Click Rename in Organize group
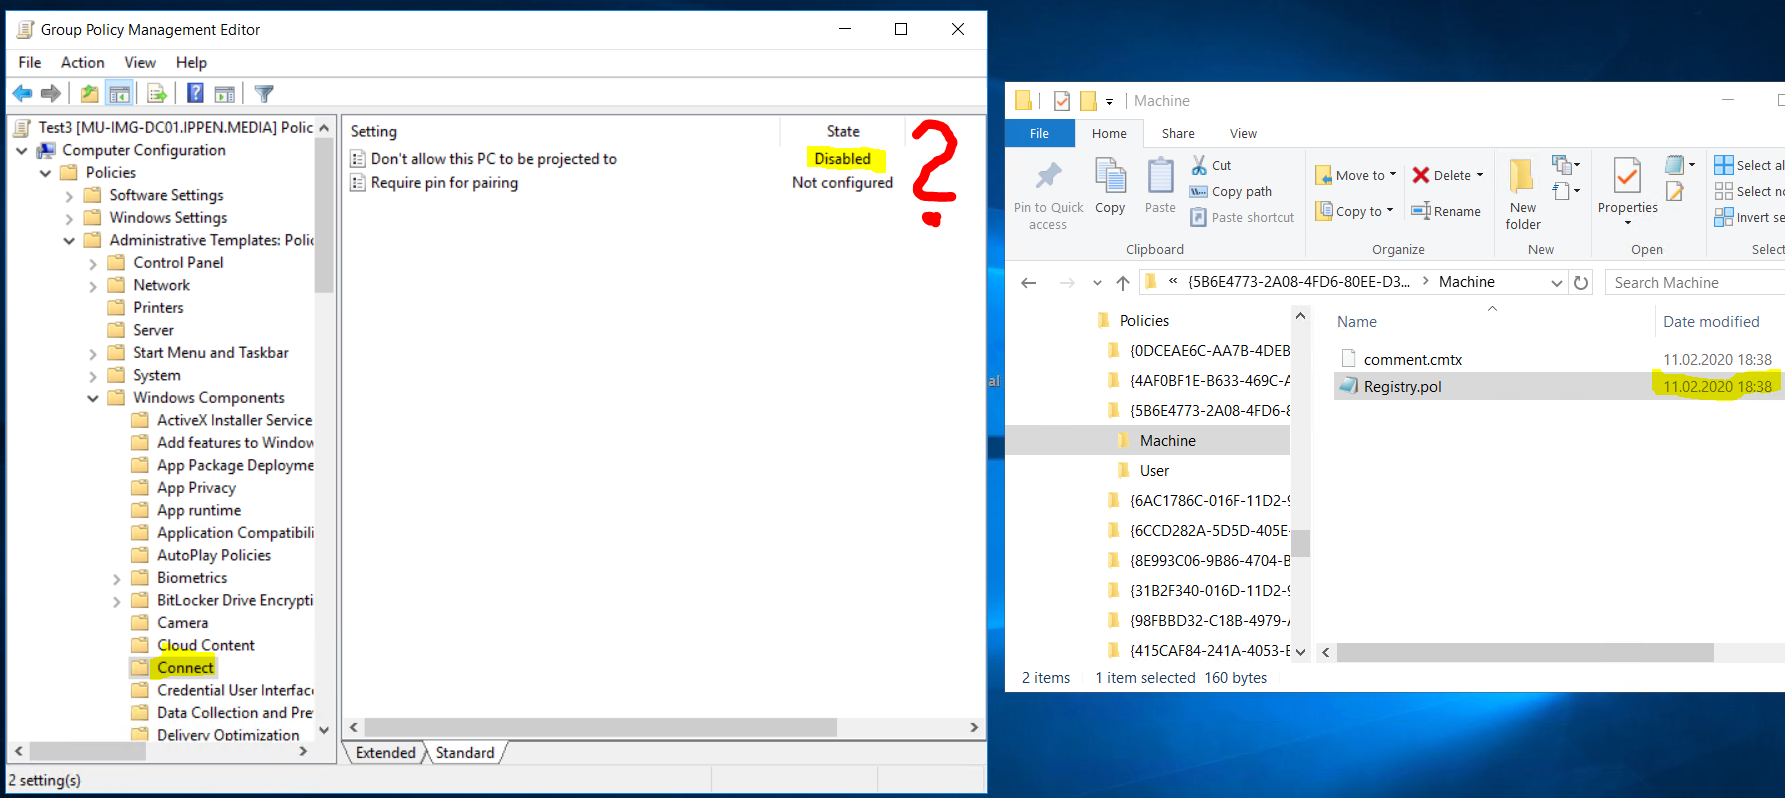Viewport: 1785px width, 798px height. click(x=1446, y=211)
